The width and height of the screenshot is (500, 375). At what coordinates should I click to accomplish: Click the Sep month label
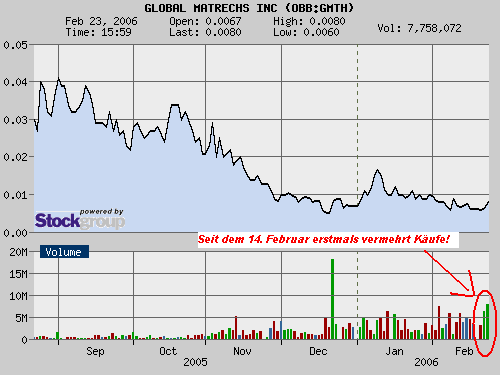point(95,351)
